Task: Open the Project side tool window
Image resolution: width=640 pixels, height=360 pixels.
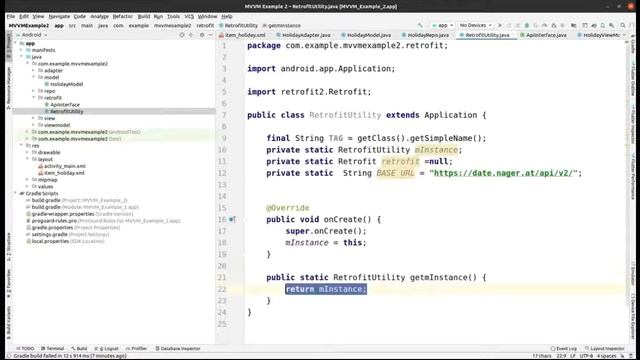Action: point(9,47)
